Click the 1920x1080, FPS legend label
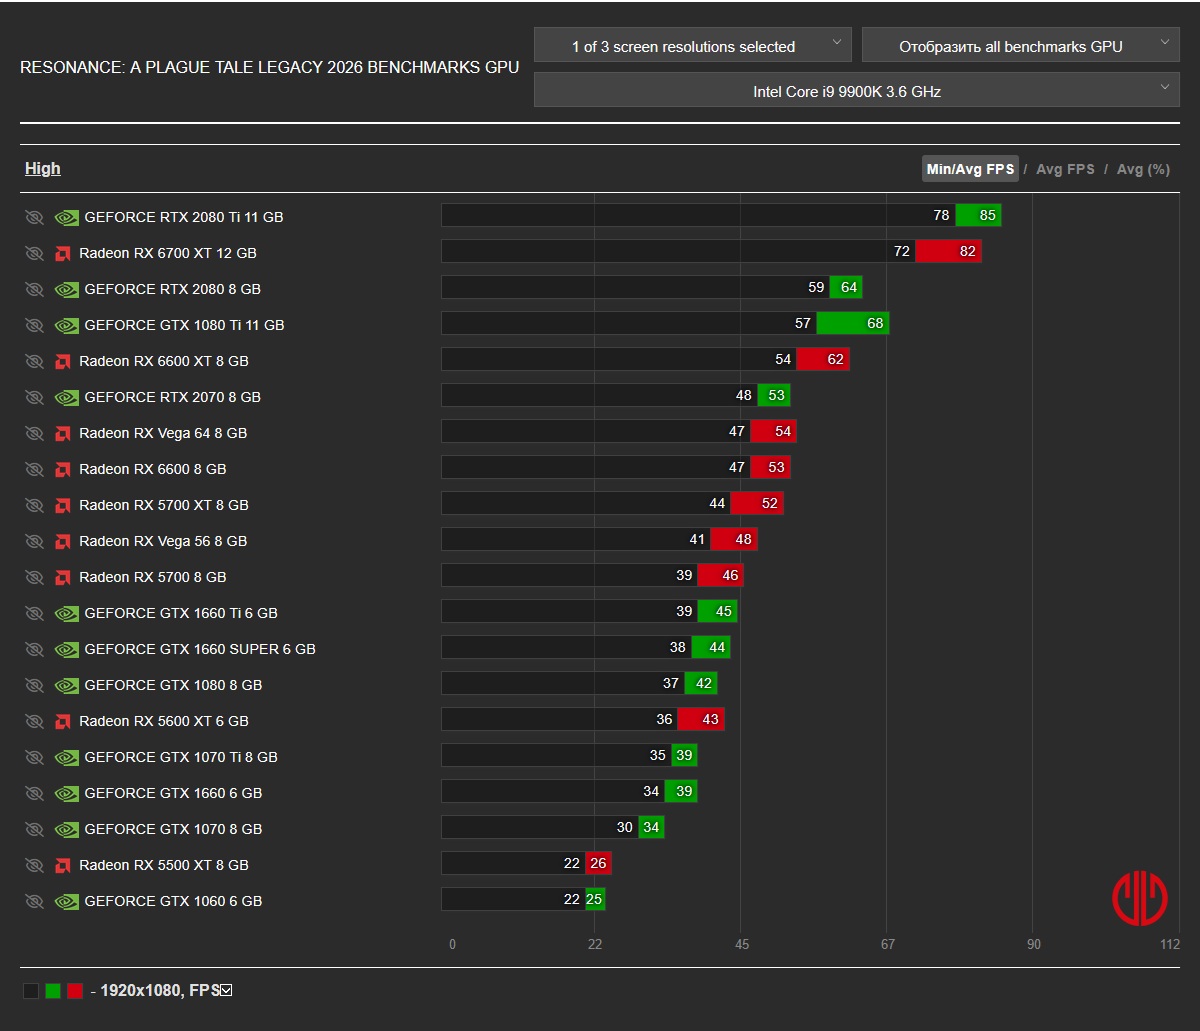 click(x=160, y=991)
